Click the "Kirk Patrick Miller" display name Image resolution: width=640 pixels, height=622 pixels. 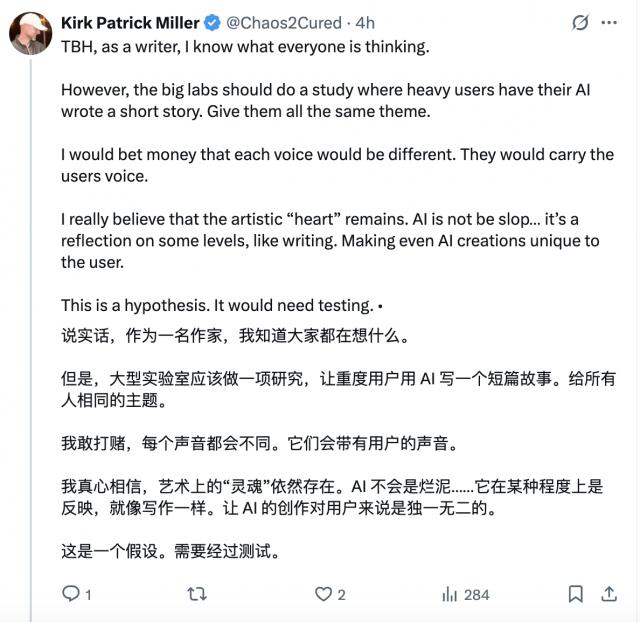click(131, 22)
